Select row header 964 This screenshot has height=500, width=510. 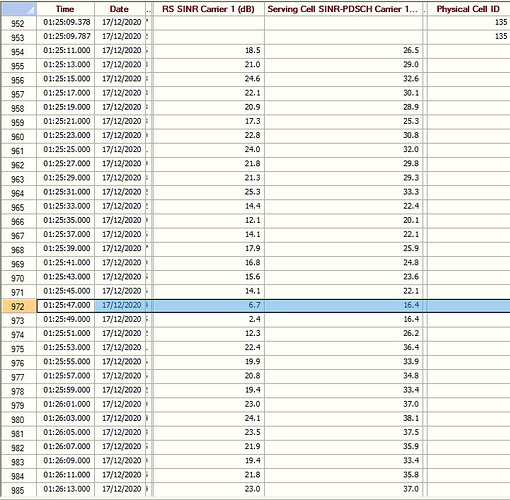[19, 193]
